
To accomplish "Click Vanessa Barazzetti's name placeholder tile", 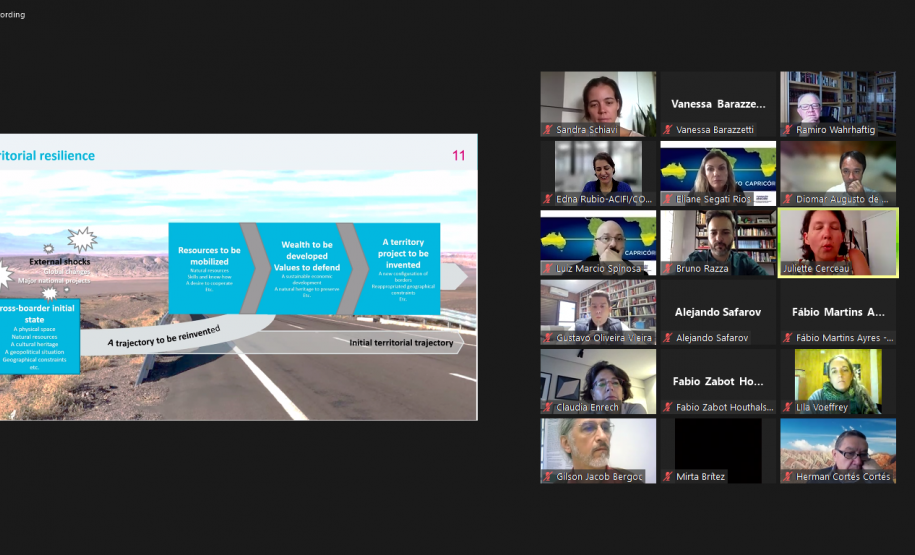I will 718,103.
